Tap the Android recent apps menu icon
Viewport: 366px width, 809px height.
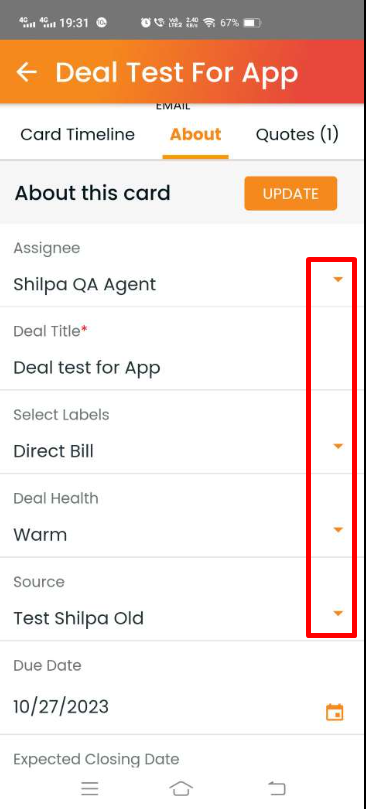click(x=90, y=788)
